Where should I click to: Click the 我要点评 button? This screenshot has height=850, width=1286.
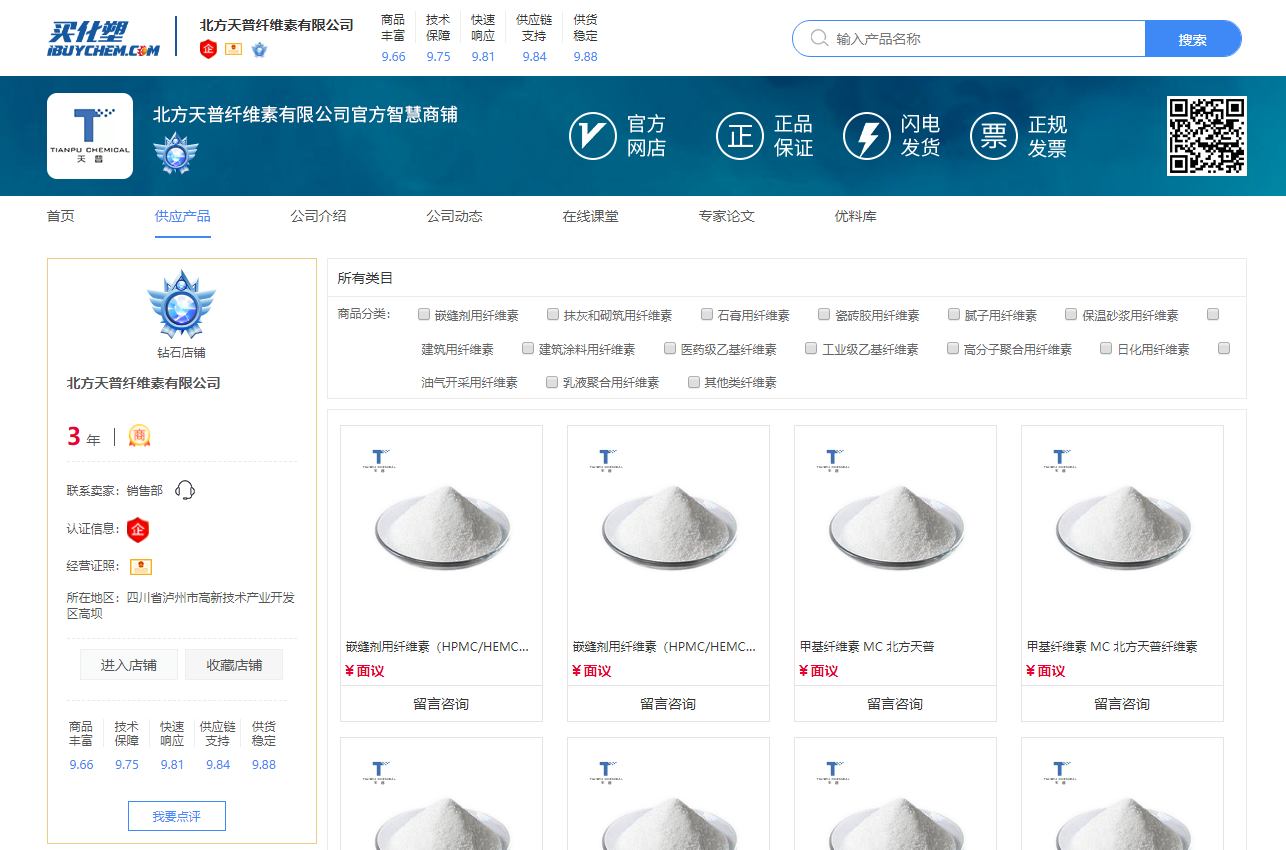(177, 816)
